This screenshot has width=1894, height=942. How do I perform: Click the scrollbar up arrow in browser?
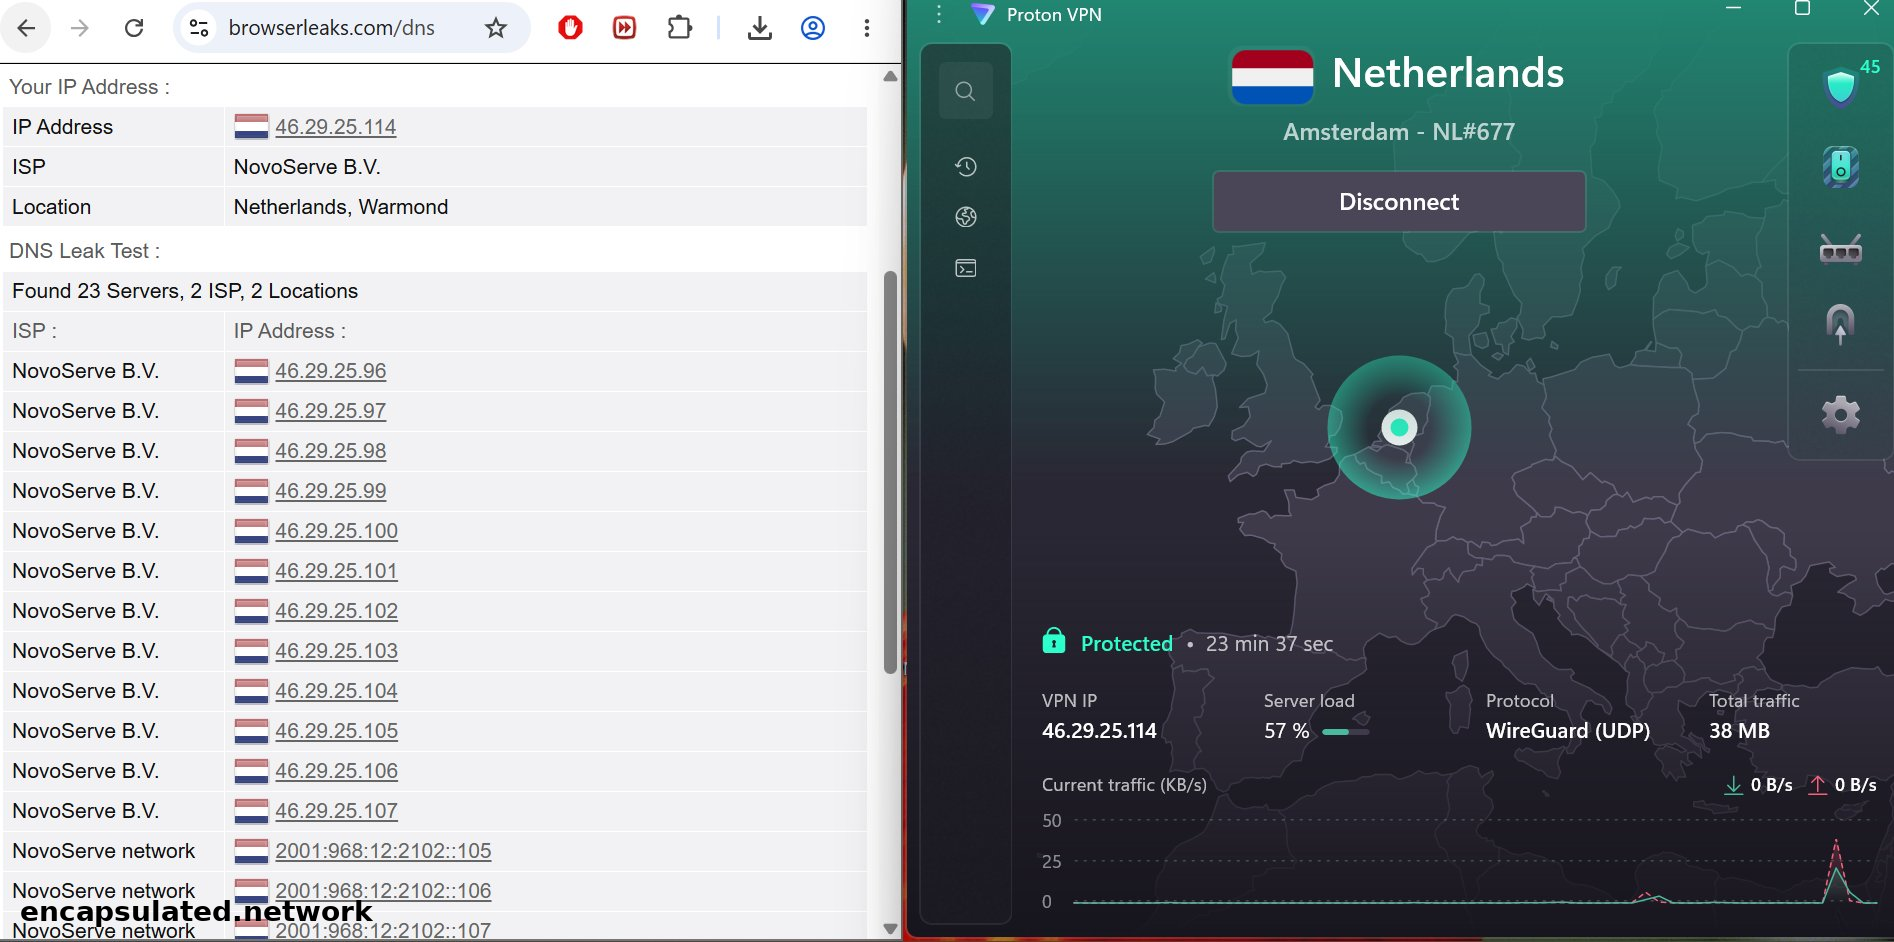[x=890, y=76]
